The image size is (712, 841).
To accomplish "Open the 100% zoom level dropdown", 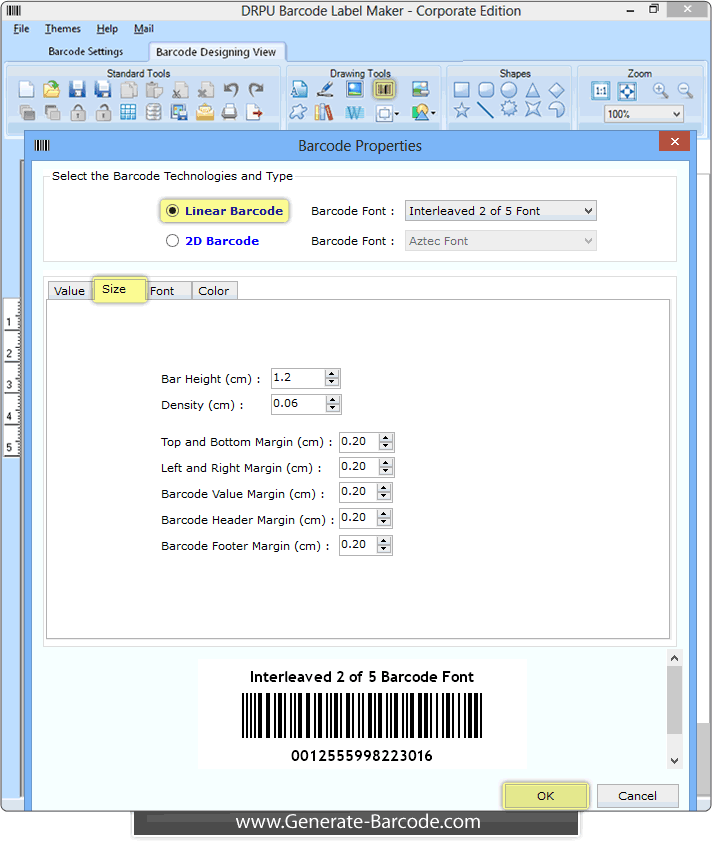I will (643, 115).
